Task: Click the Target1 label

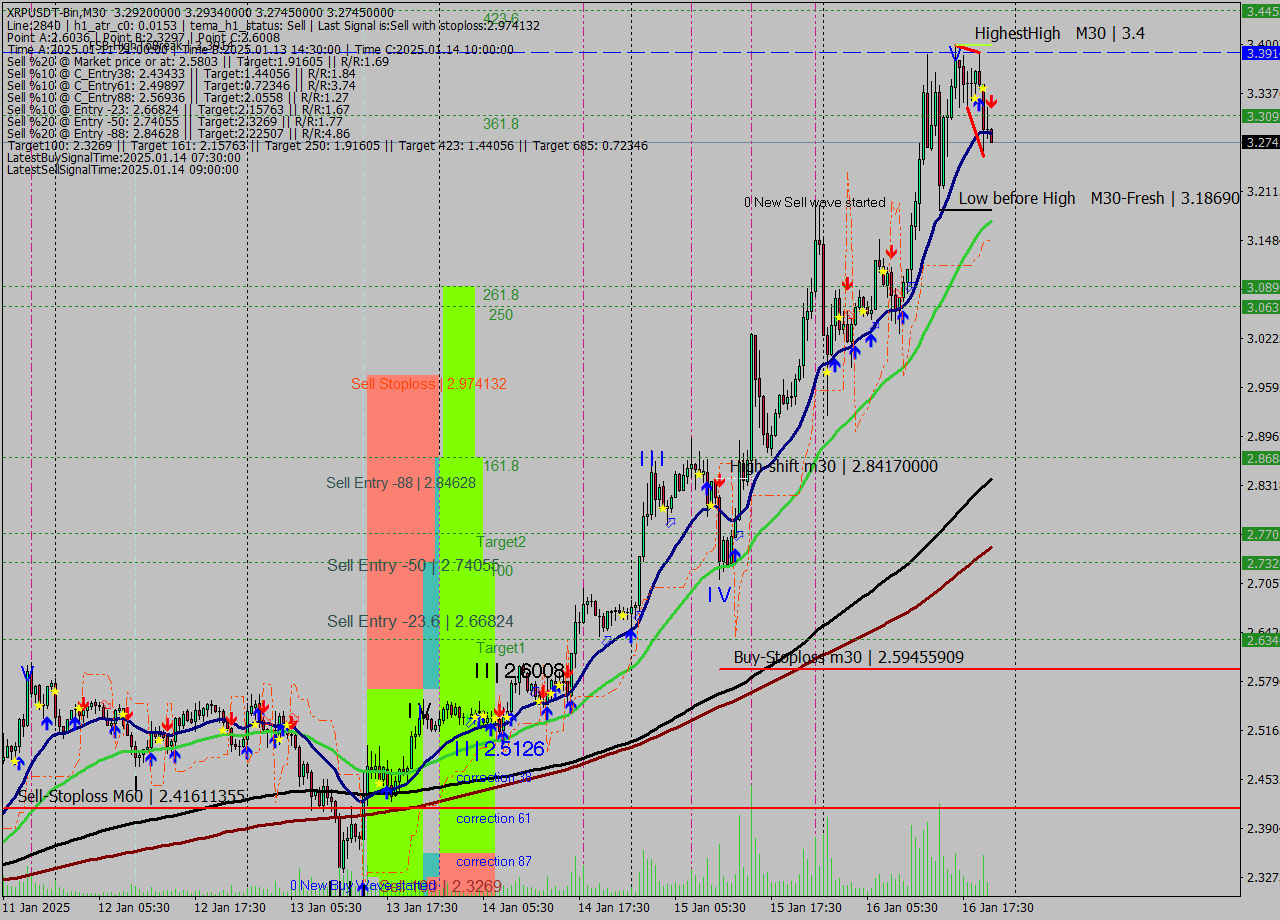Action: 500,648
